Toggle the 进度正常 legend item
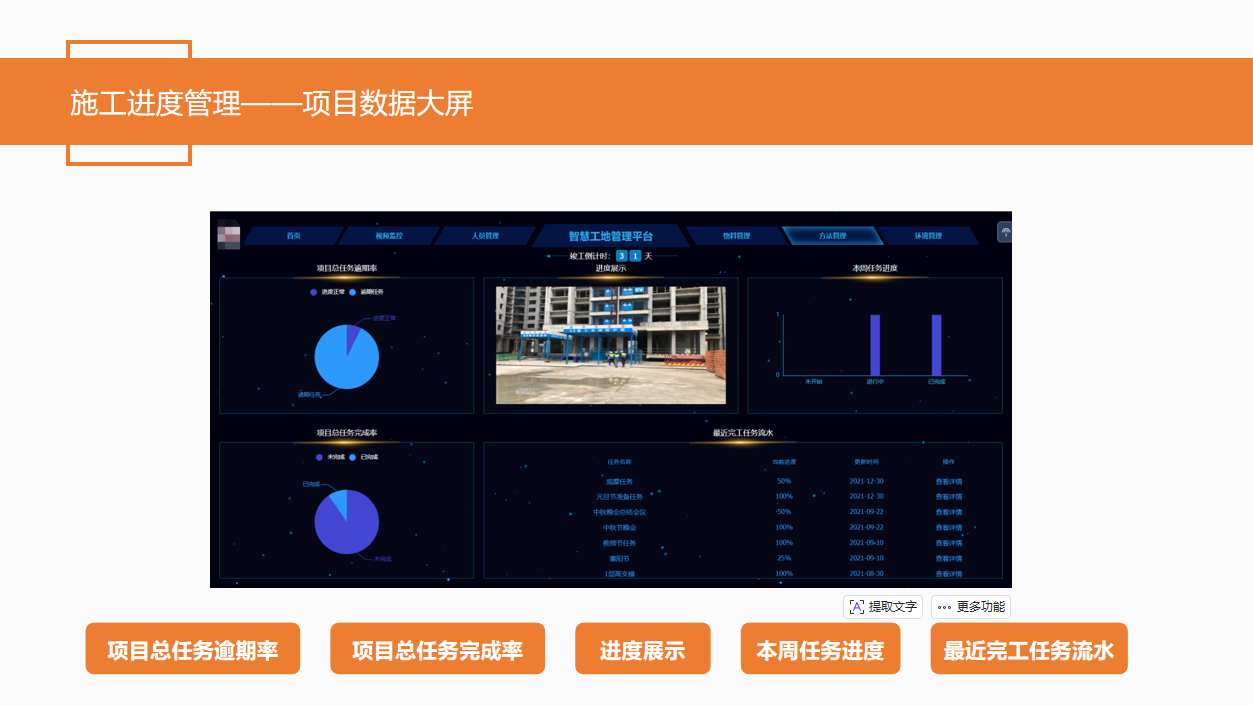Screen dimensions: 1253x706 click(328, 292)
